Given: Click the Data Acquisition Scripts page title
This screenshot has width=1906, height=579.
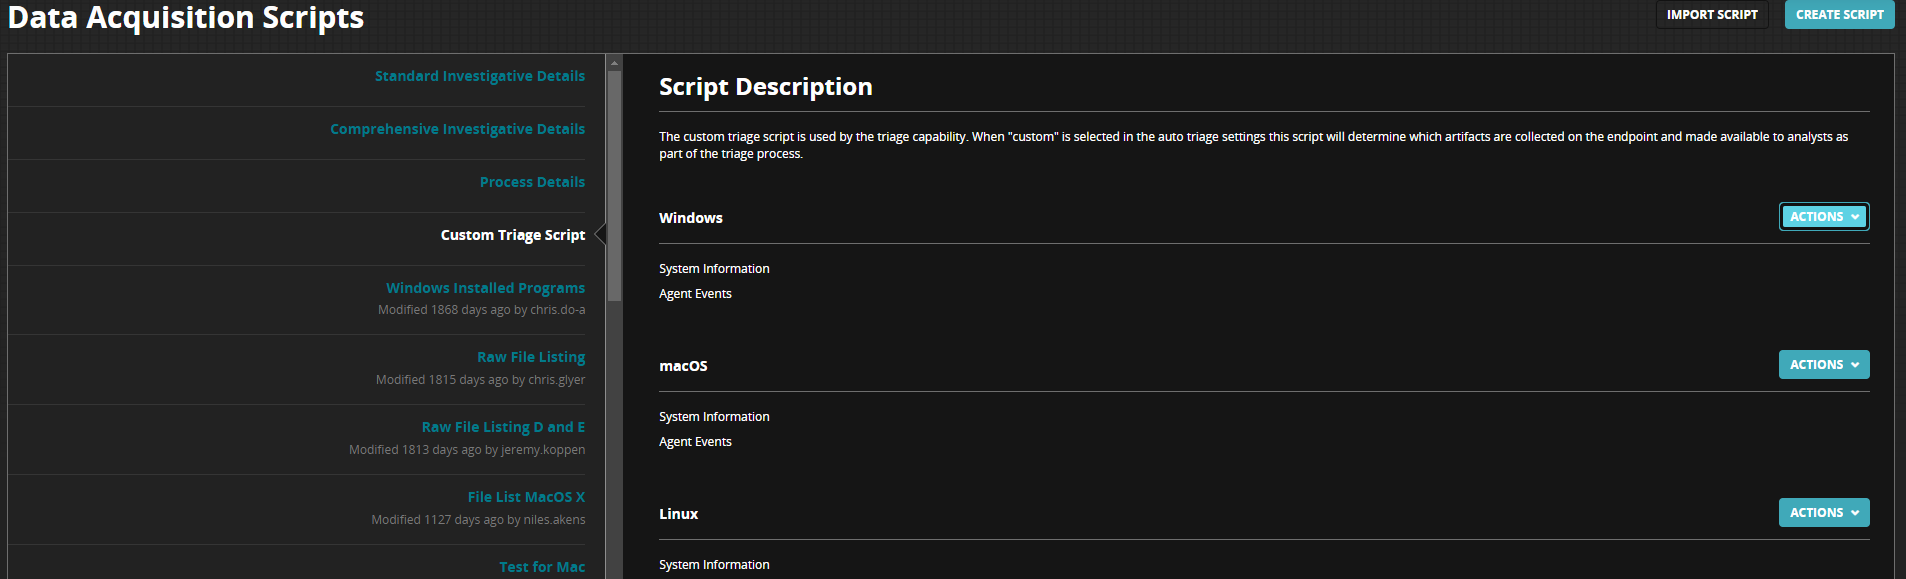Looking at the screenshot, I should (186, 18).
